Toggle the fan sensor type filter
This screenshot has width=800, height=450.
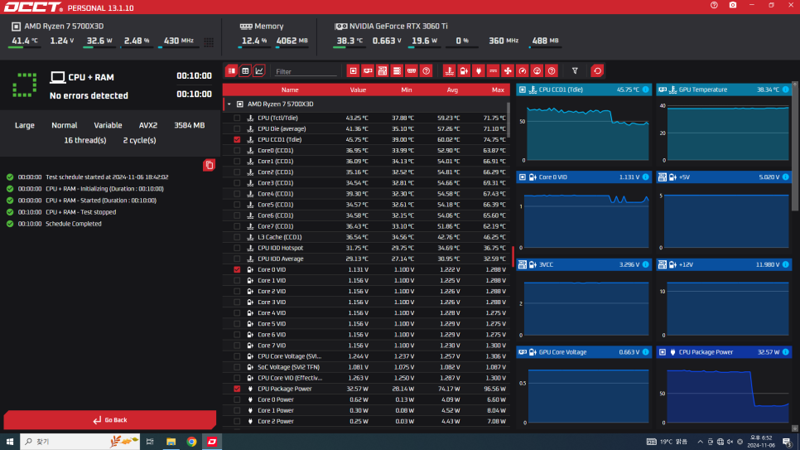click(x=508, y=71)
